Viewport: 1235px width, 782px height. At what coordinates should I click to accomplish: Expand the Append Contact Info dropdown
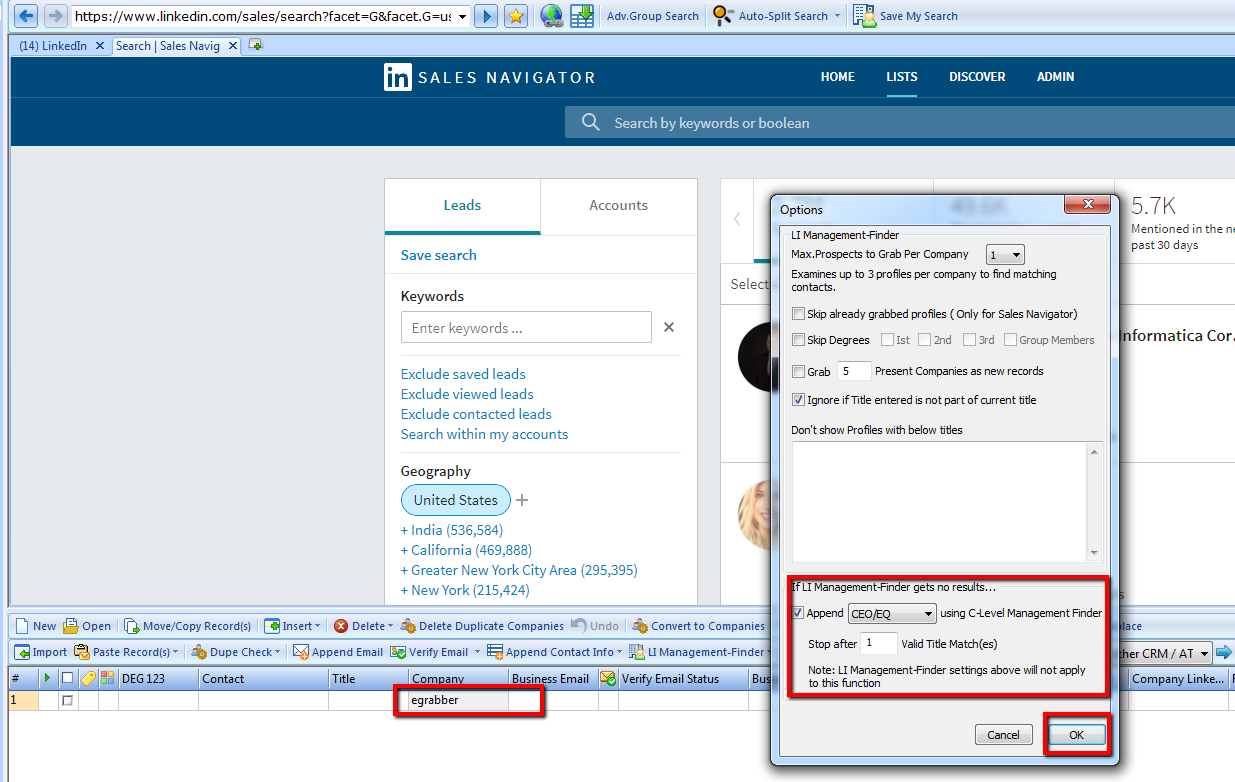(621, 652)
